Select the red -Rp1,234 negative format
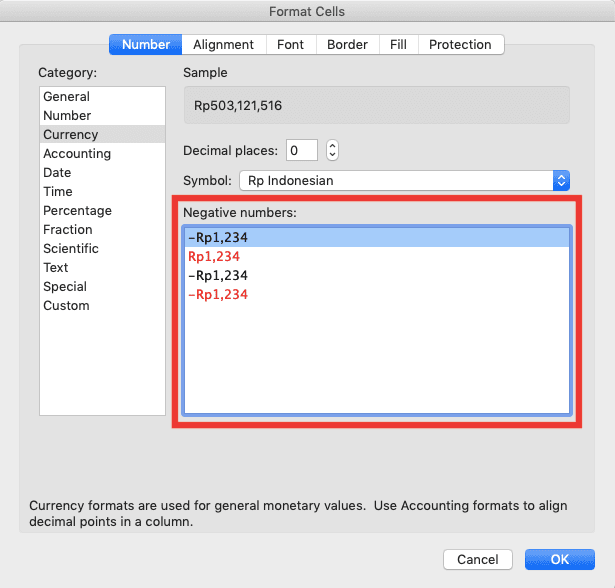Image resolution: width=615 pixels, height=588 pixels. click(377, 295)
